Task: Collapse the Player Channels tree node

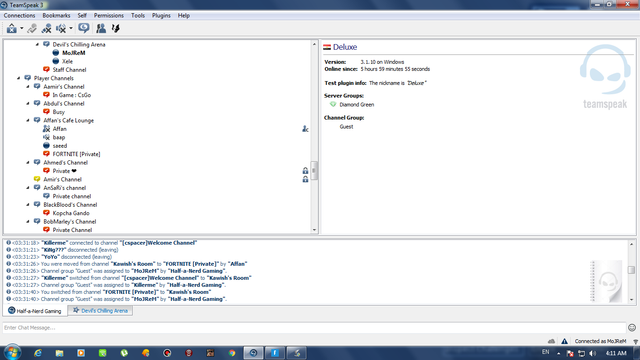Action: click(18, 78)
